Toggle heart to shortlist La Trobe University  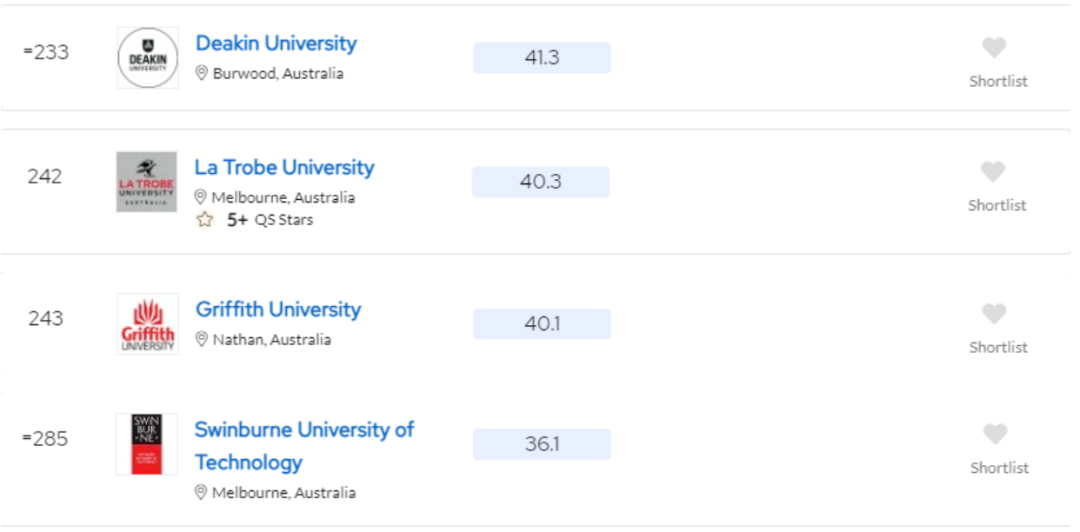coord(992,172)
